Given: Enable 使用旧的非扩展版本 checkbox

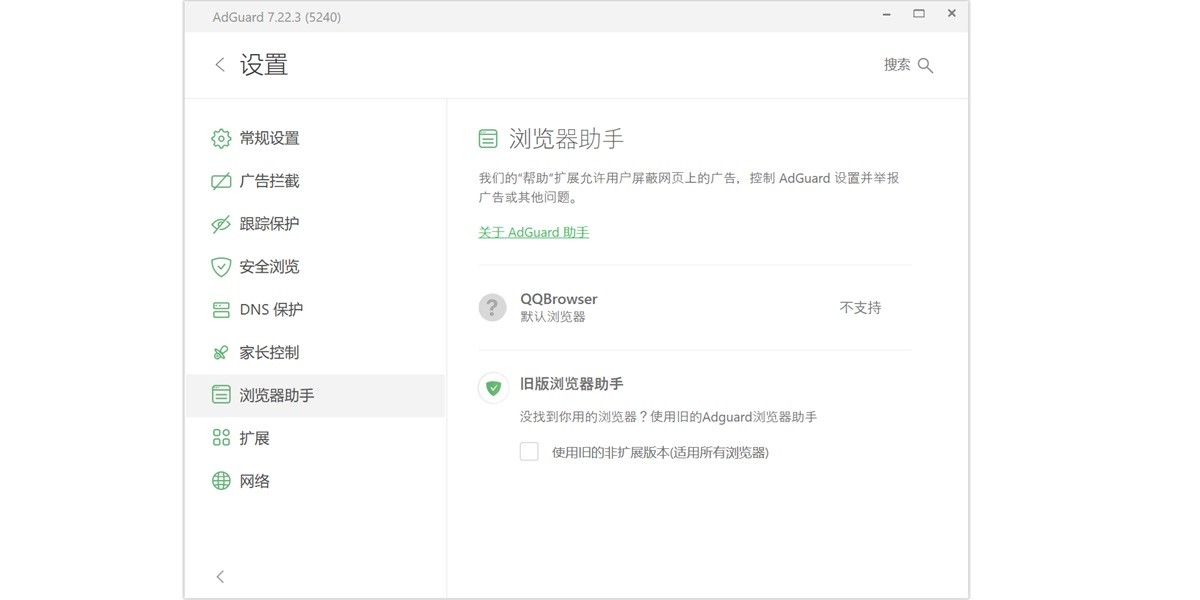Looking at the screenshot, I should (529, 451).
